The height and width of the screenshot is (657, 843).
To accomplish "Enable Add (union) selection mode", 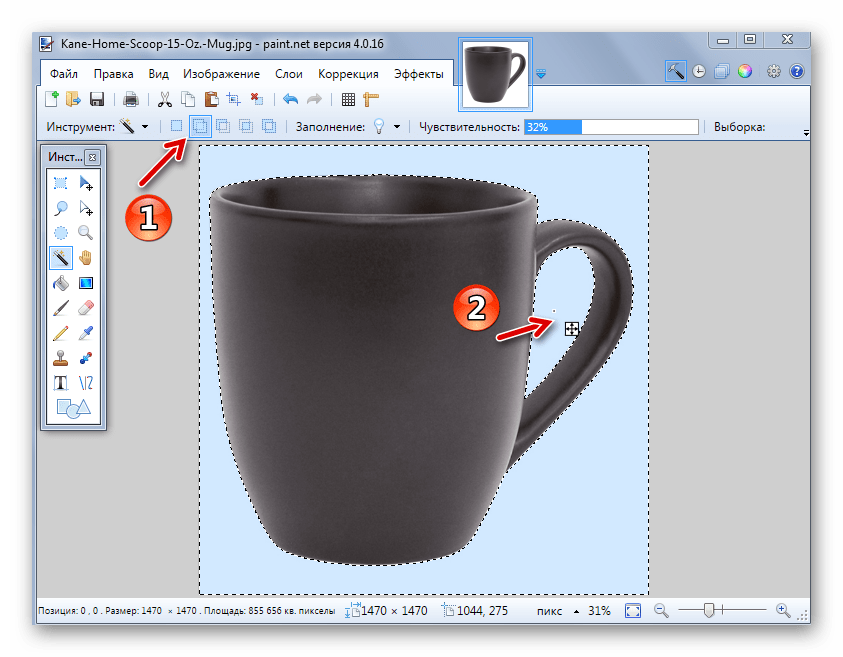I will point(199,127).
